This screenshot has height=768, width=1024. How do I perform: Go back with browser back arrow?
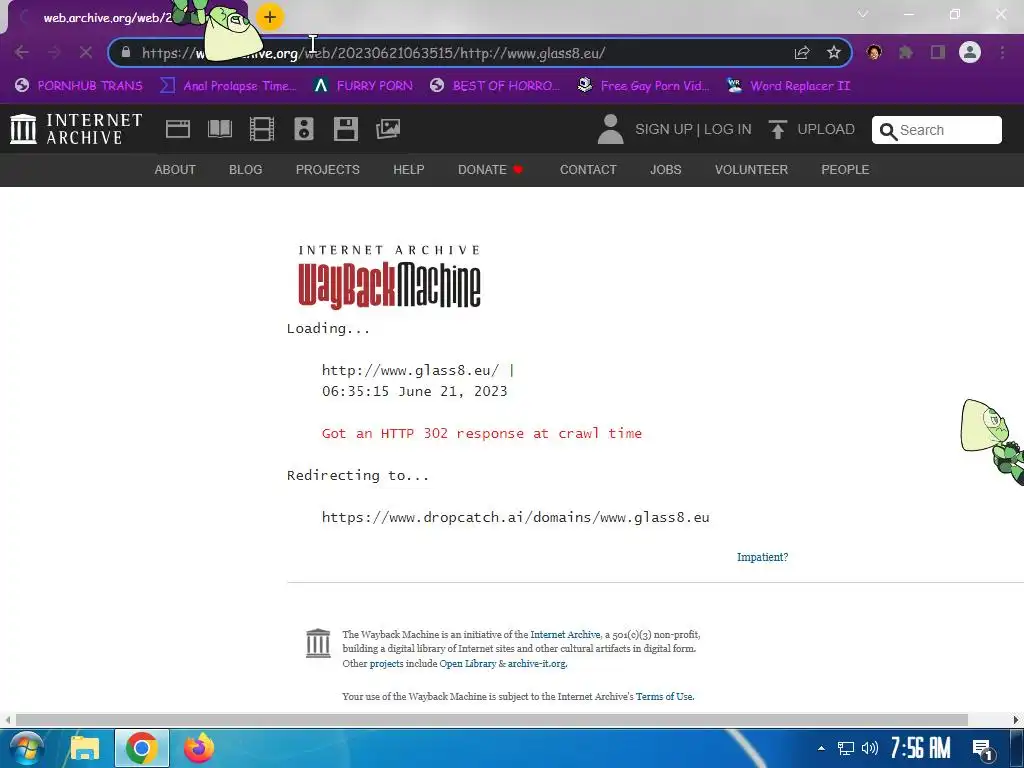pos(22,52)
